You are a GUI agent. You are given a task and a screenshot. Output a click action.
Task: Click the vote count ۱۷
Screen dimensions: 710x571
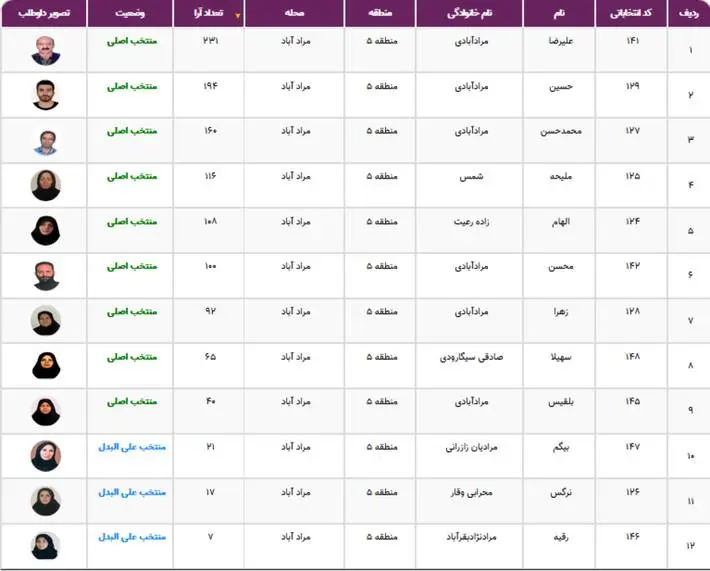click(x=211, y=492)
